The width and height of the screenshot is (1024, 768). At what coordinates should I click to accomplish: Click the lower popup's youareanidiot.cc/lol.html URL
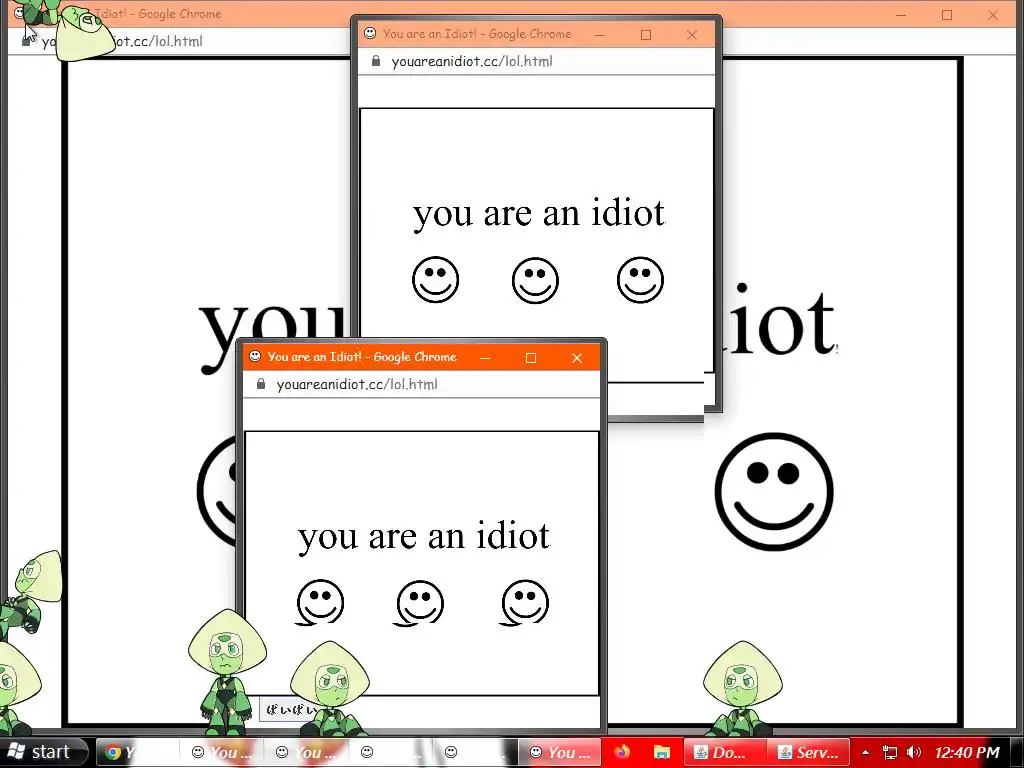coord(357,384)
